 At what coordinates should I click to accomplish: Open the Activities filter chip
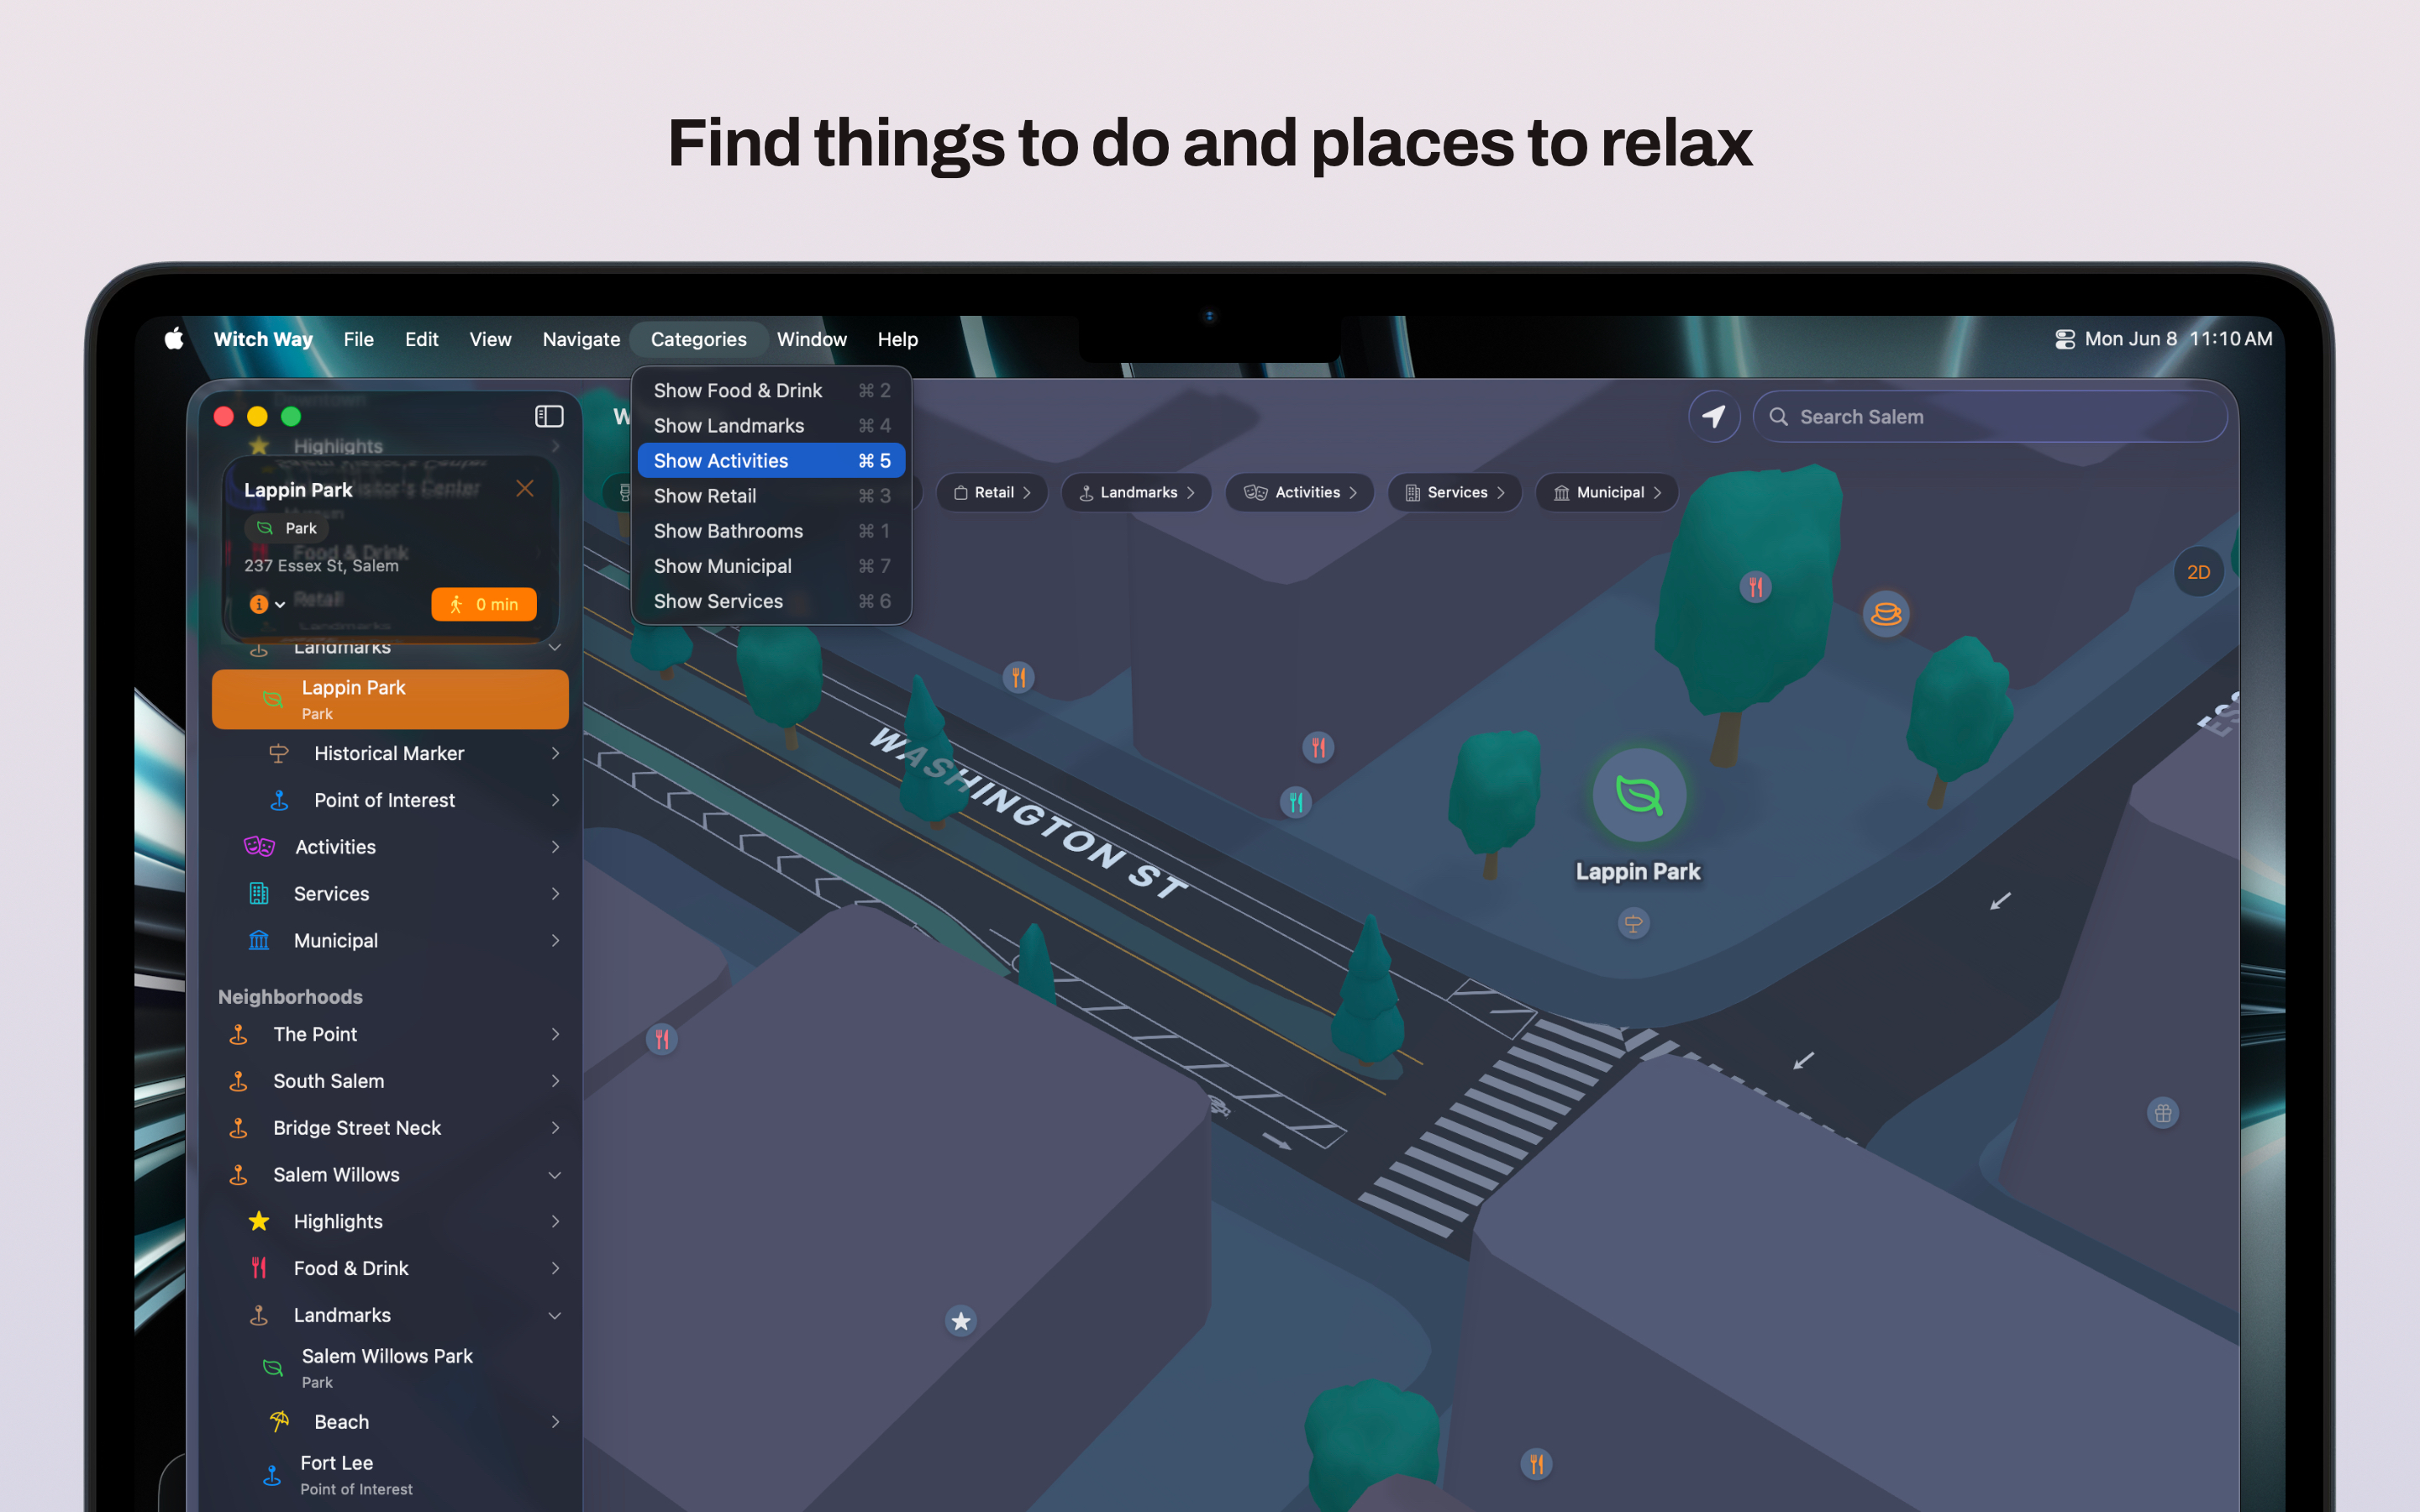pyautogui.click(x=1300, y=492)
